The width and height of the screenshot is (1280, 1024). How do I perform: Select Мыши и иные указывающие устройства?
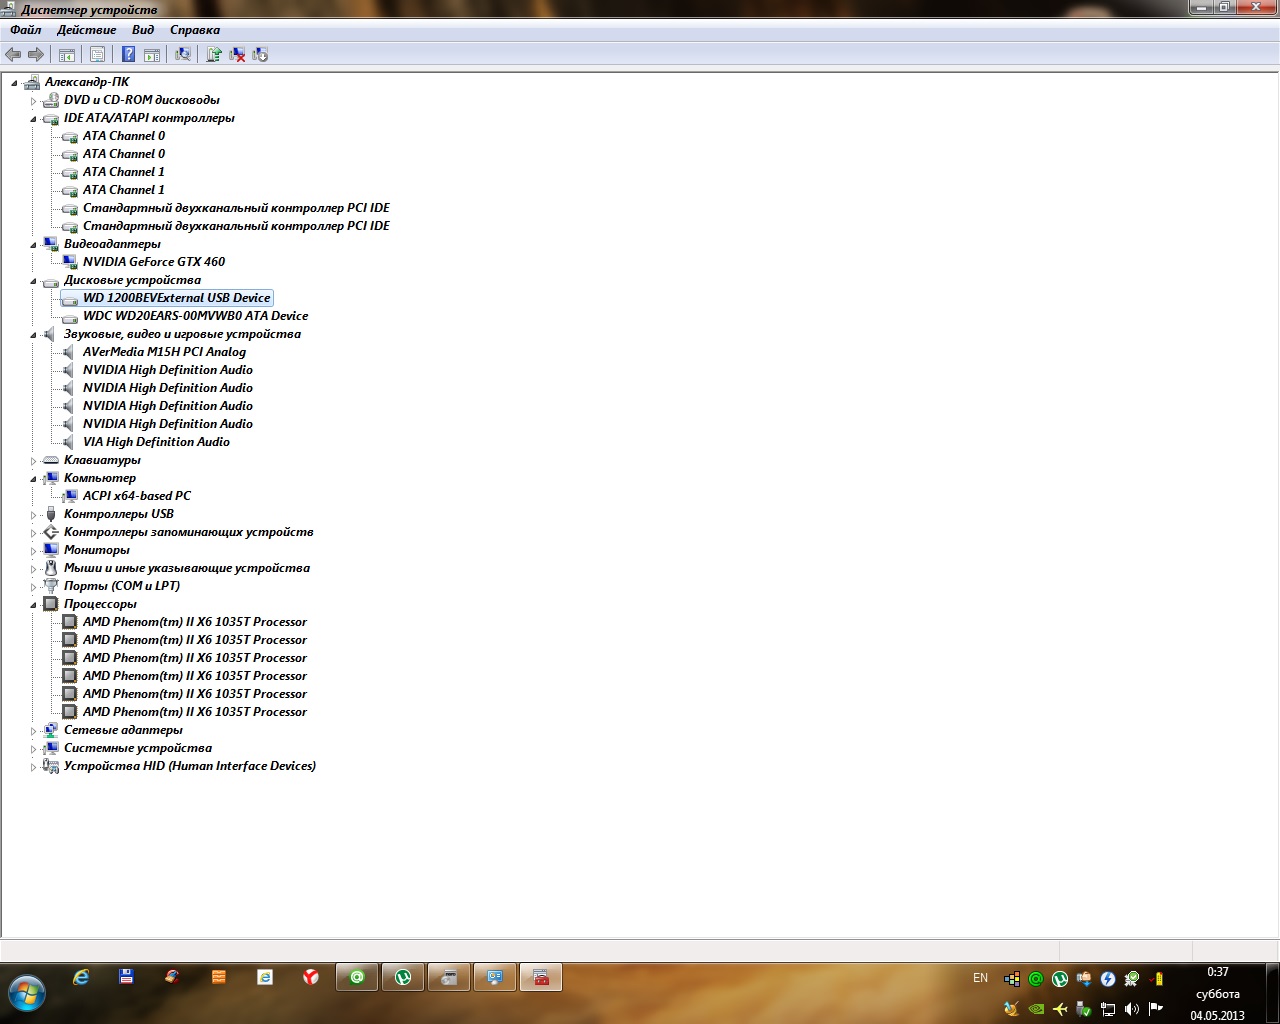point(187,568)
